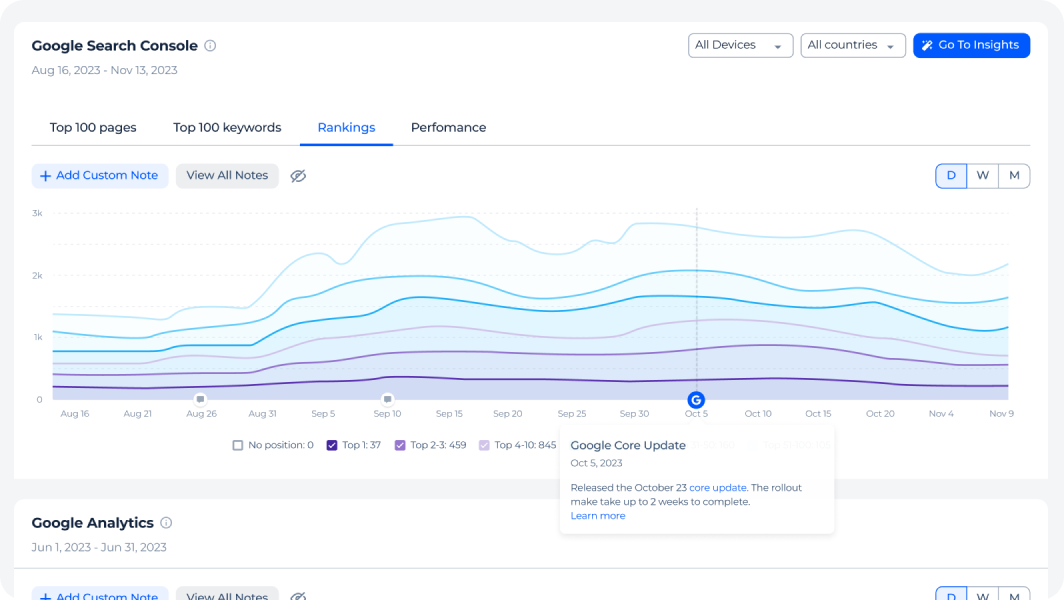
Task: Click Learn more link in tooltip
Action: (598, 516)
